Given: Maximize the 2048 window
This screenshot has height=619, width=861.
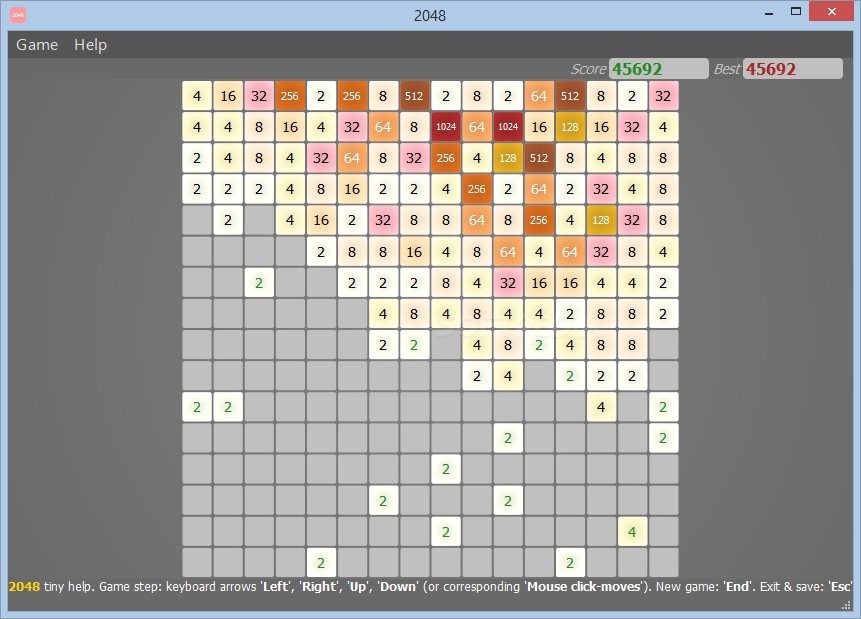Looking at the screenshot, I should (x=796, y=12).
